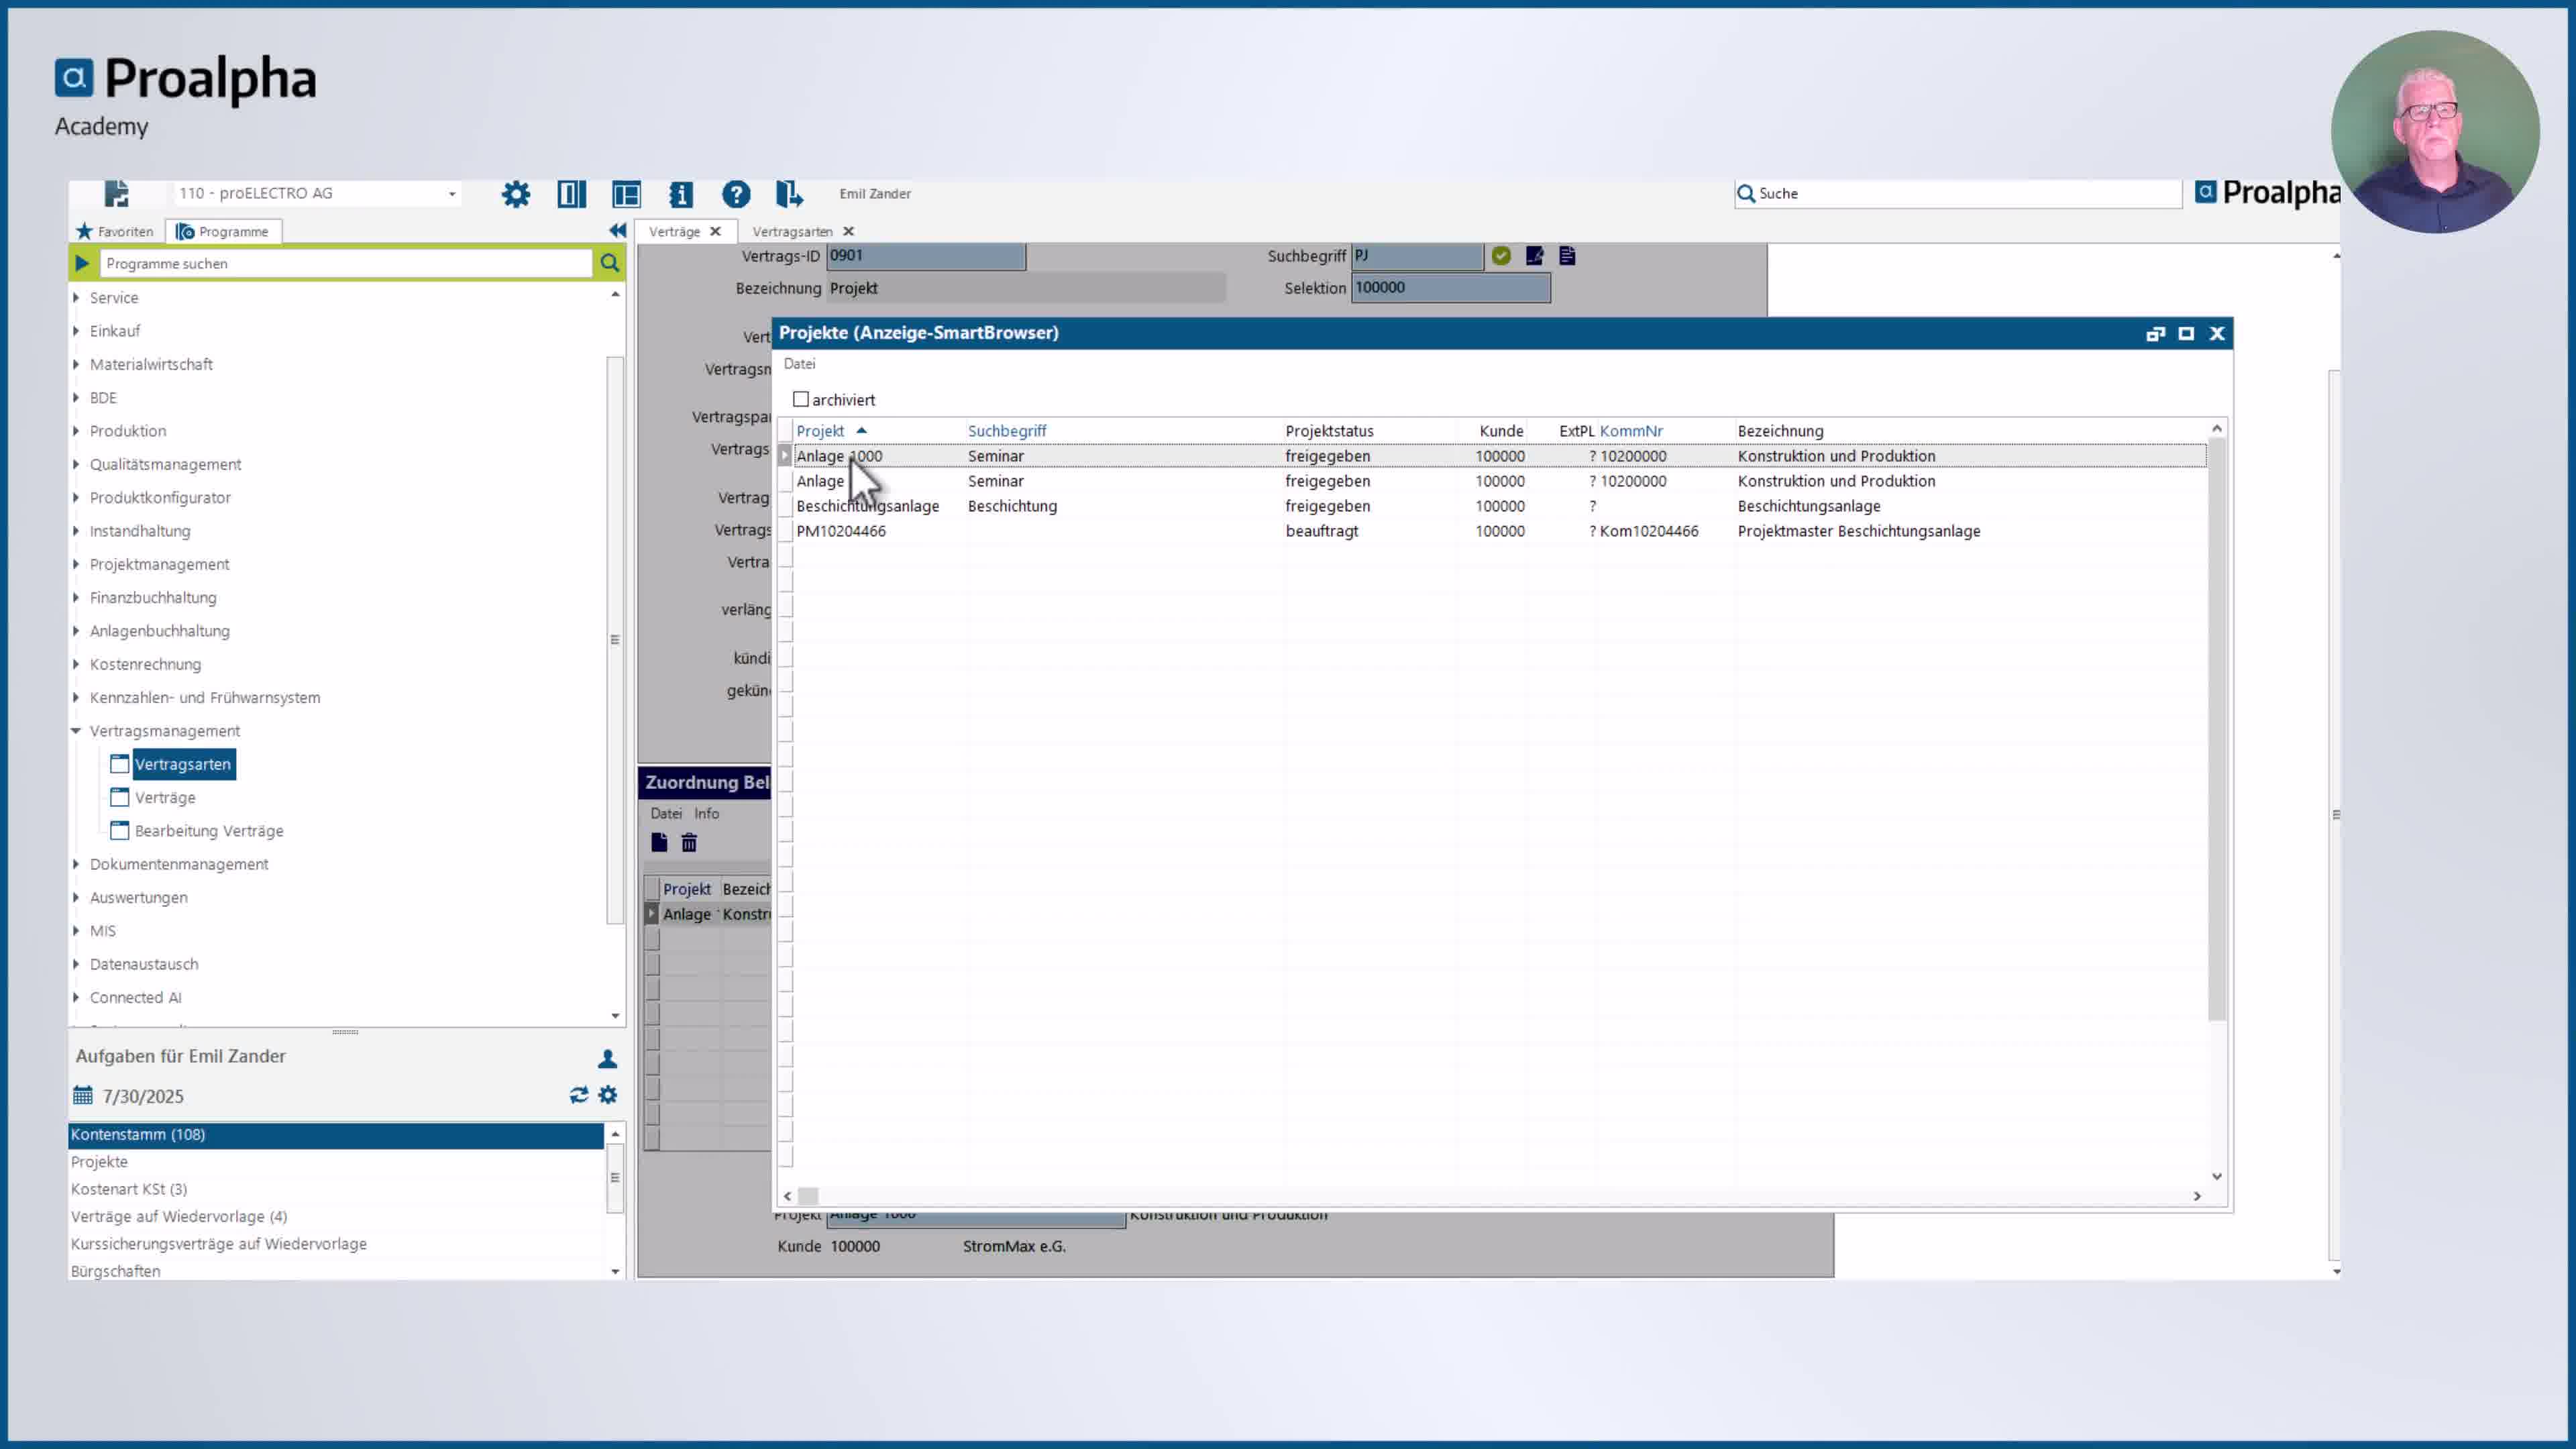Expand the Einkauf tree node
Viewport: 2576px width, 1449px height.
click(x=76, y=330)
